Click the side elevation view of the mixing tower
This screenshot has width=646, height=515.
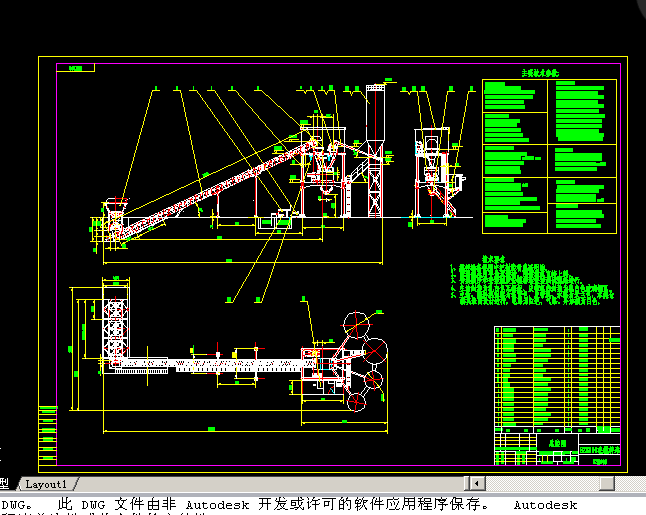point(439,172)
